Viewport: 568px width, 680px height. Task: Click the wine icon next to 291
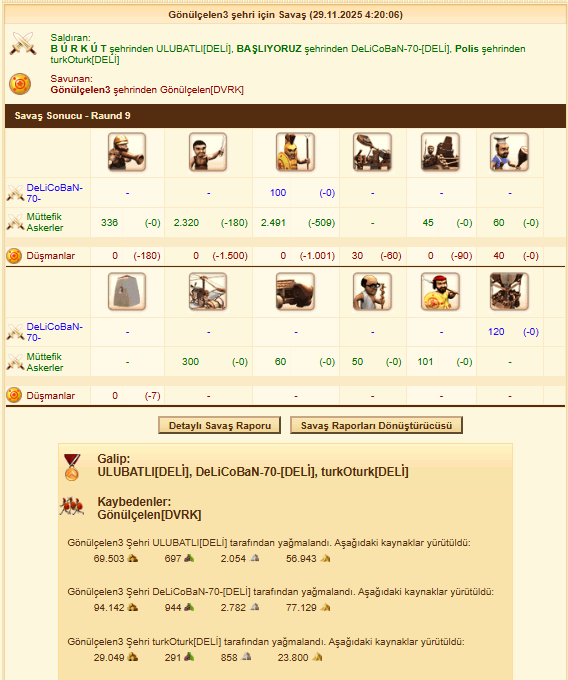[189, 657]
